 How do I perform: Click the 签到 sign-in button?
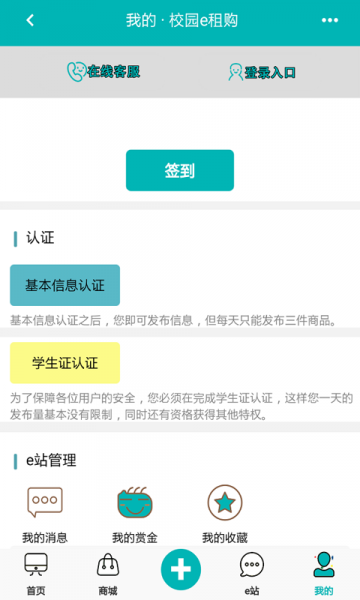pos(180,170)
